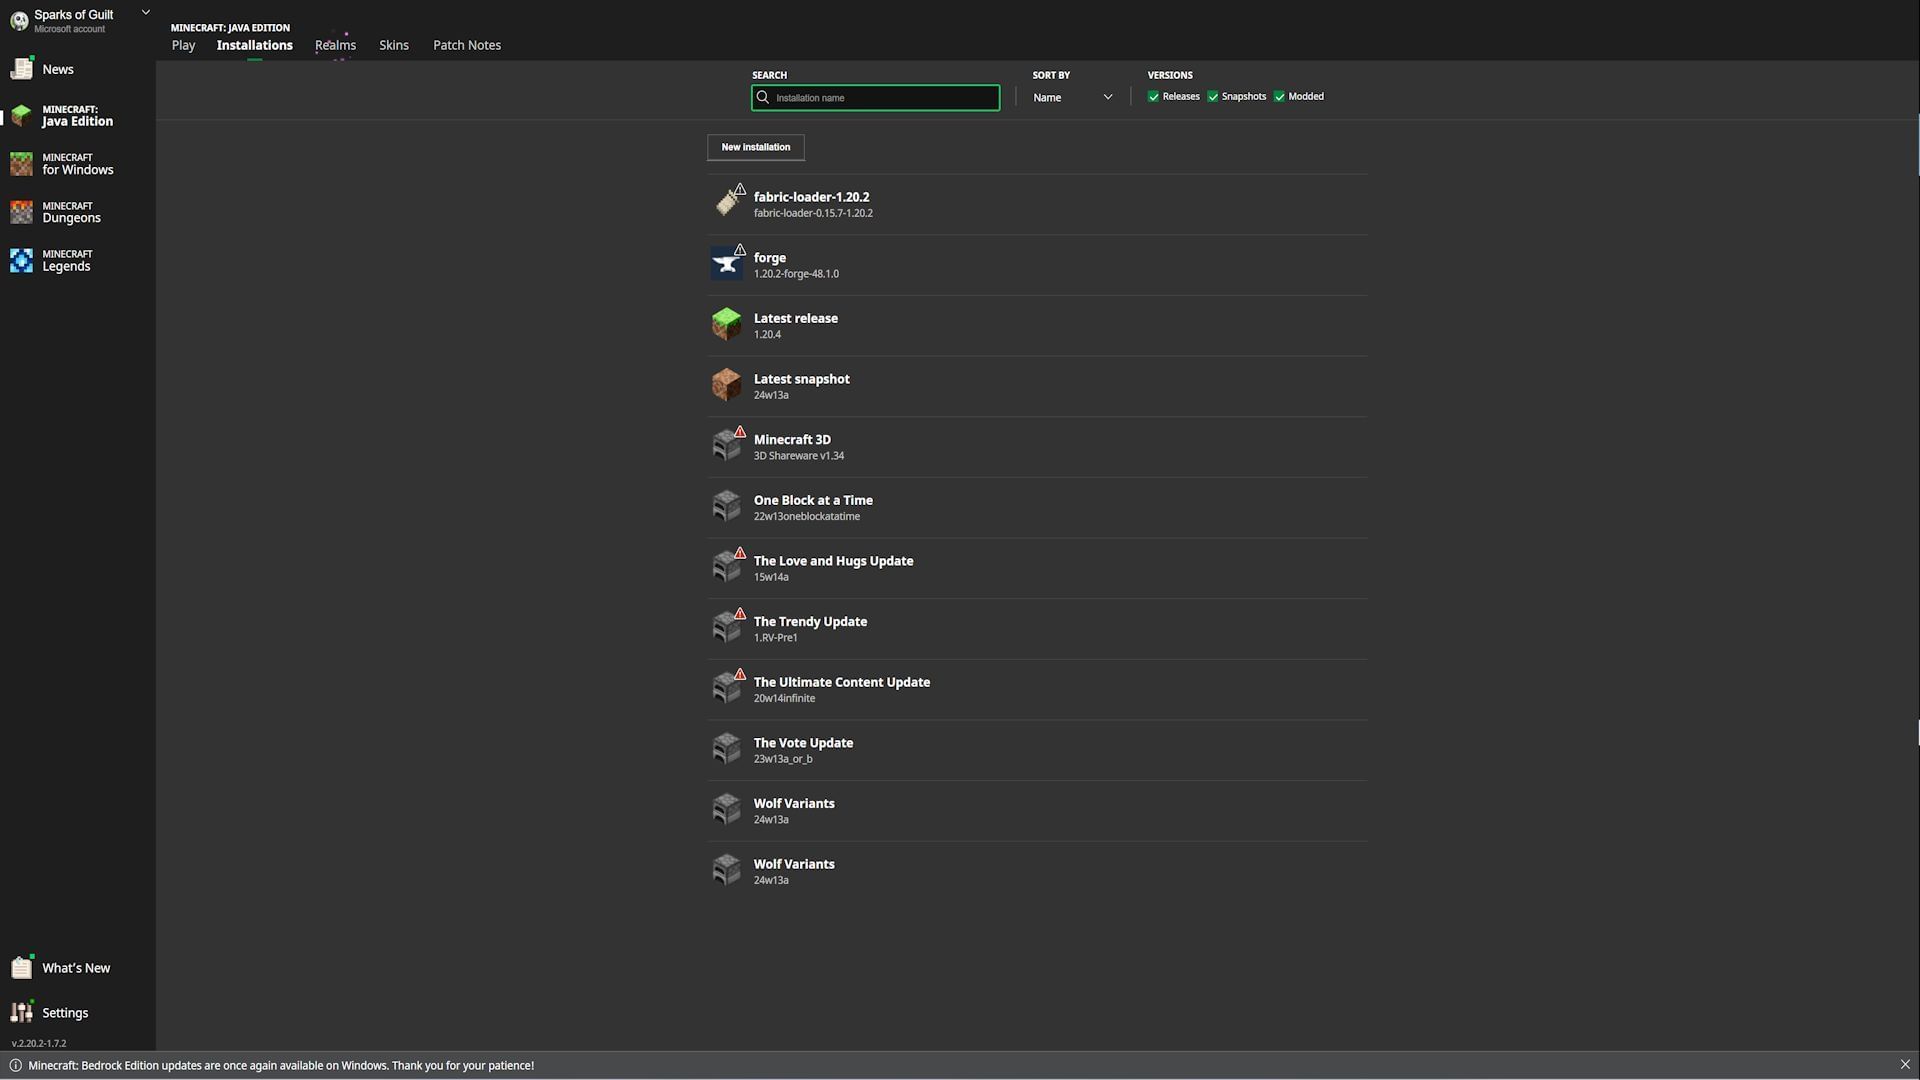Click The Vote Update furnace icon
The image size is (1920, 1080).
click(x=727, y=749)
